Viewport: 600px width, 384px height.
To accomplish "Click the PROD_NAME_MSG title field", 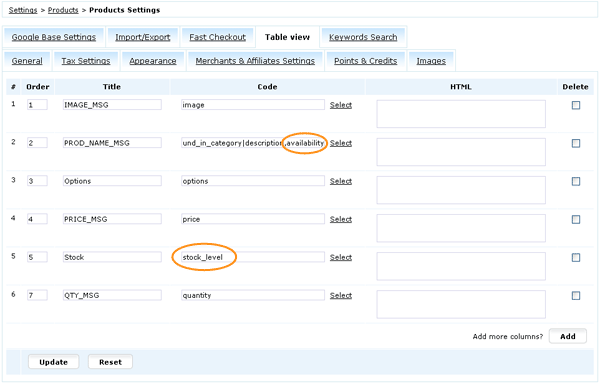I will 112,143.
